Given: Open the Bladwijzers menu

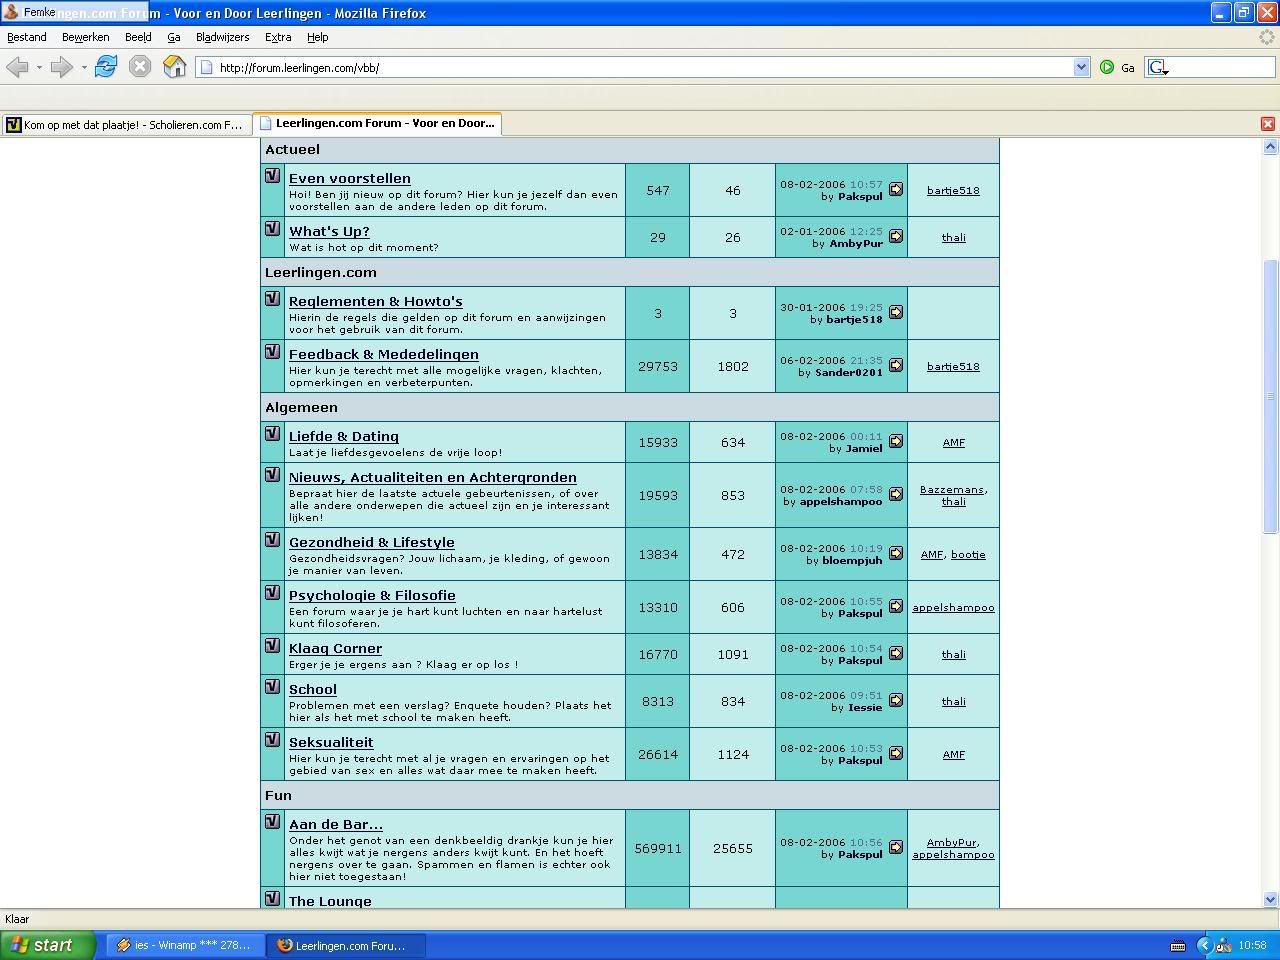Looking at the screenshot, I should coord(222,37).
